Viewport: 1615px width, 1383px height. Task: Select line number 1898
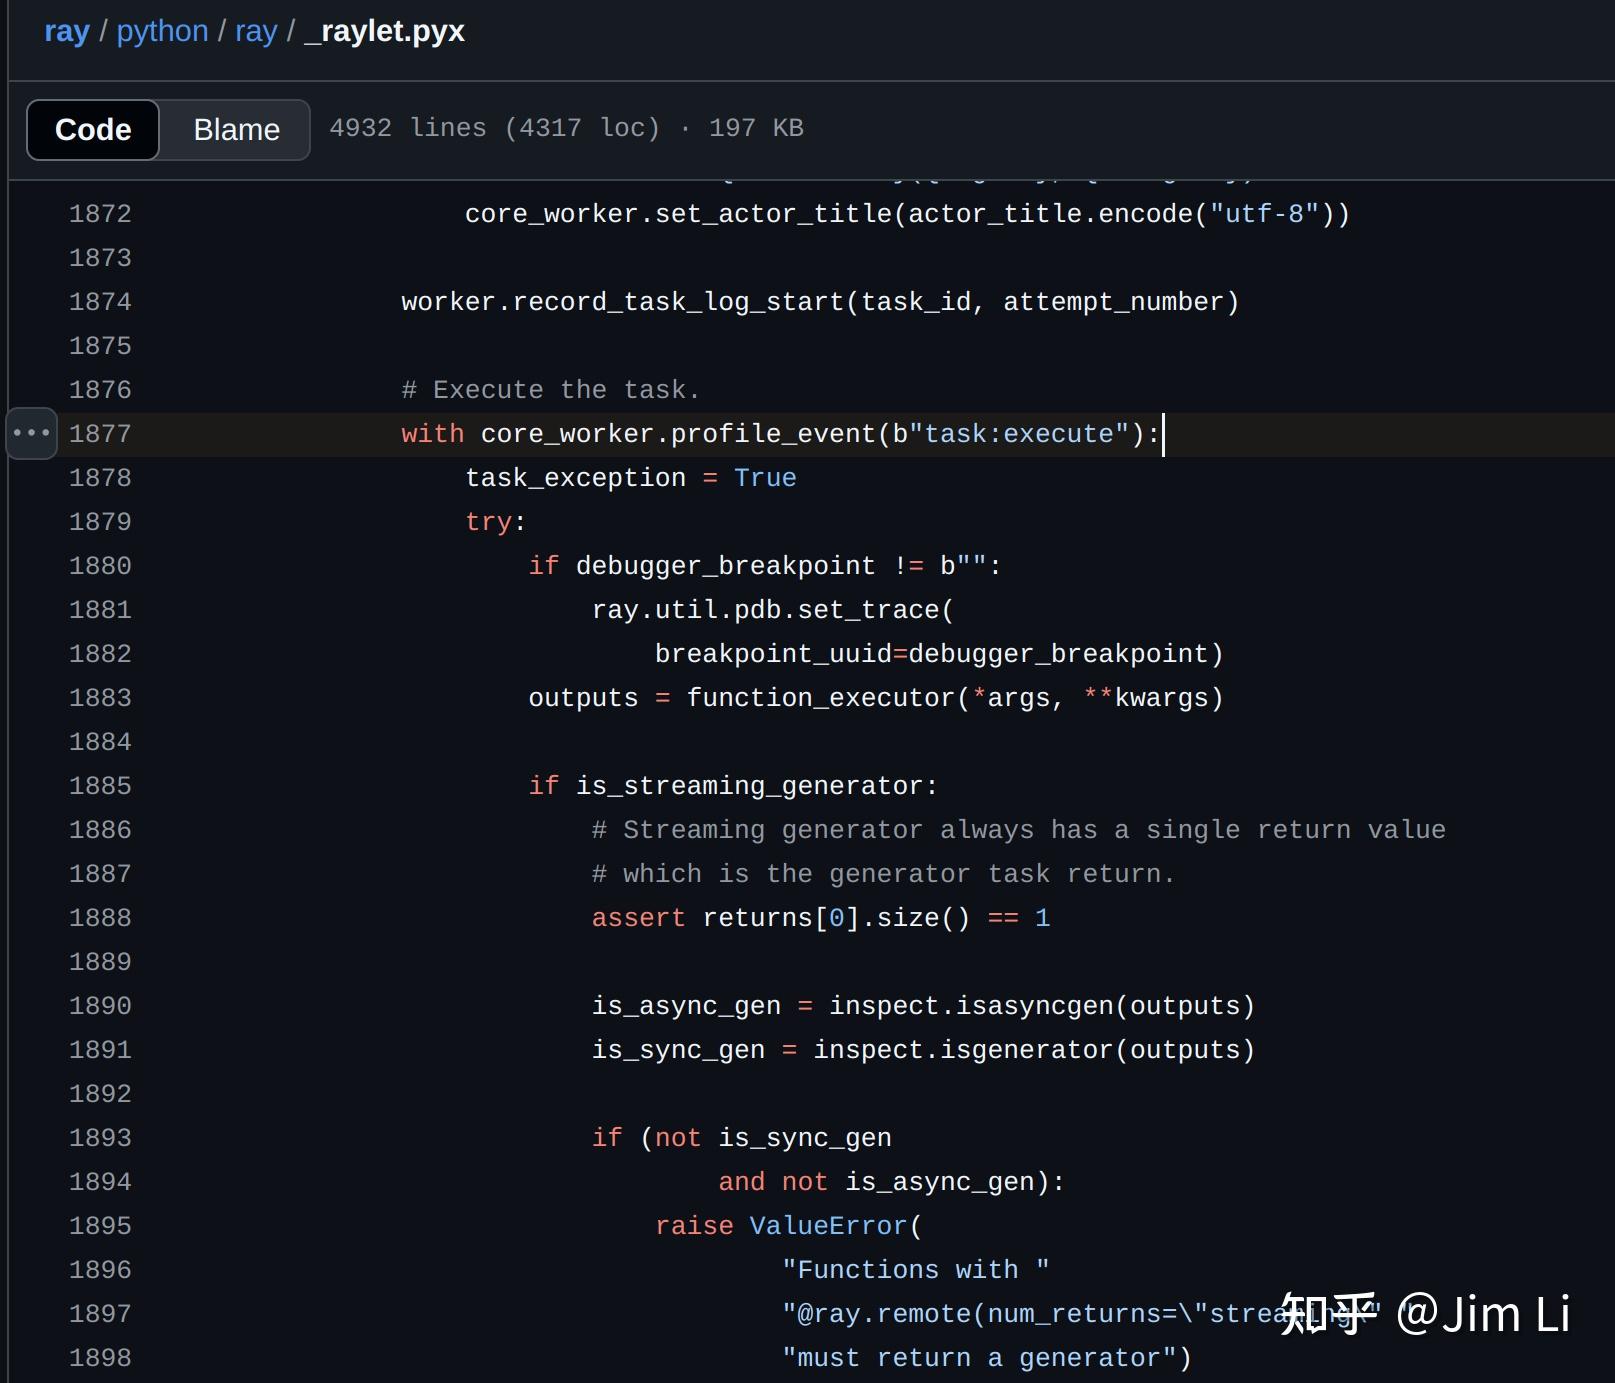[100, 1358]
